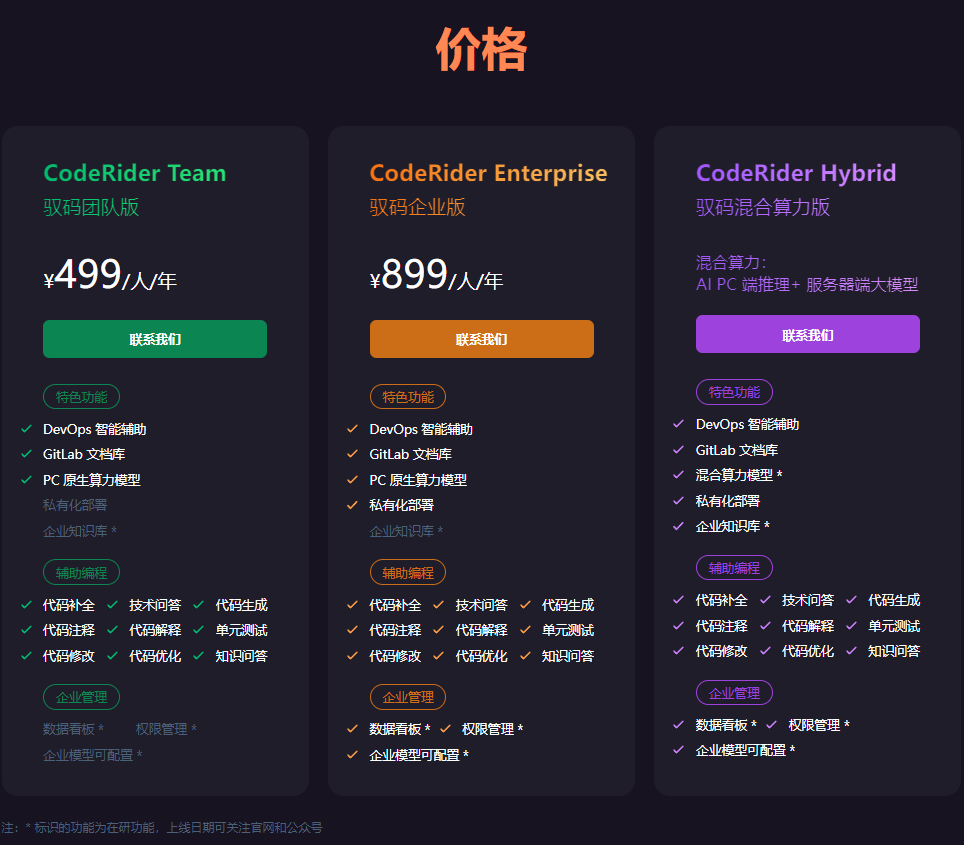Click the green 联系我们 button under CodeRider Team

point(155,339)
